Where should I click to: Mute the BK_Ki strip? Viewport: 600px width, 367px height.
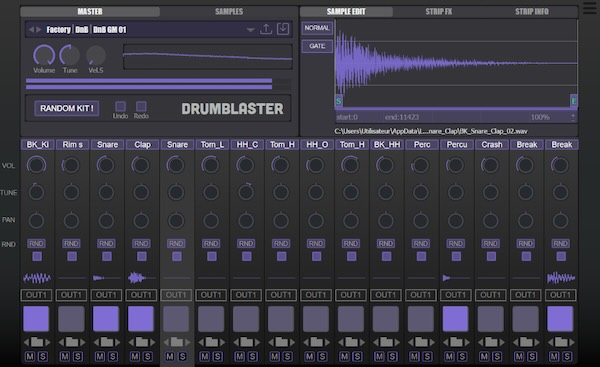(x=30, y=357)
